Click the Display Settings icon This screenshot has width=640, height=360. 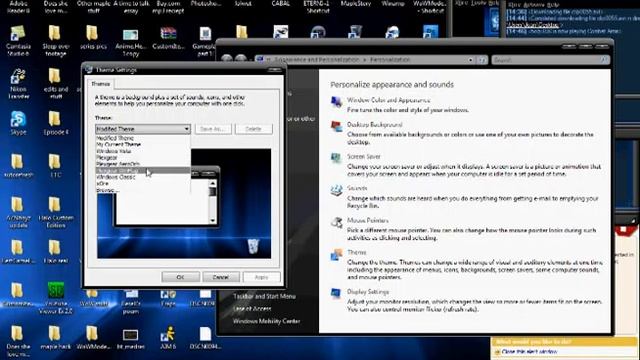(336, 293)
